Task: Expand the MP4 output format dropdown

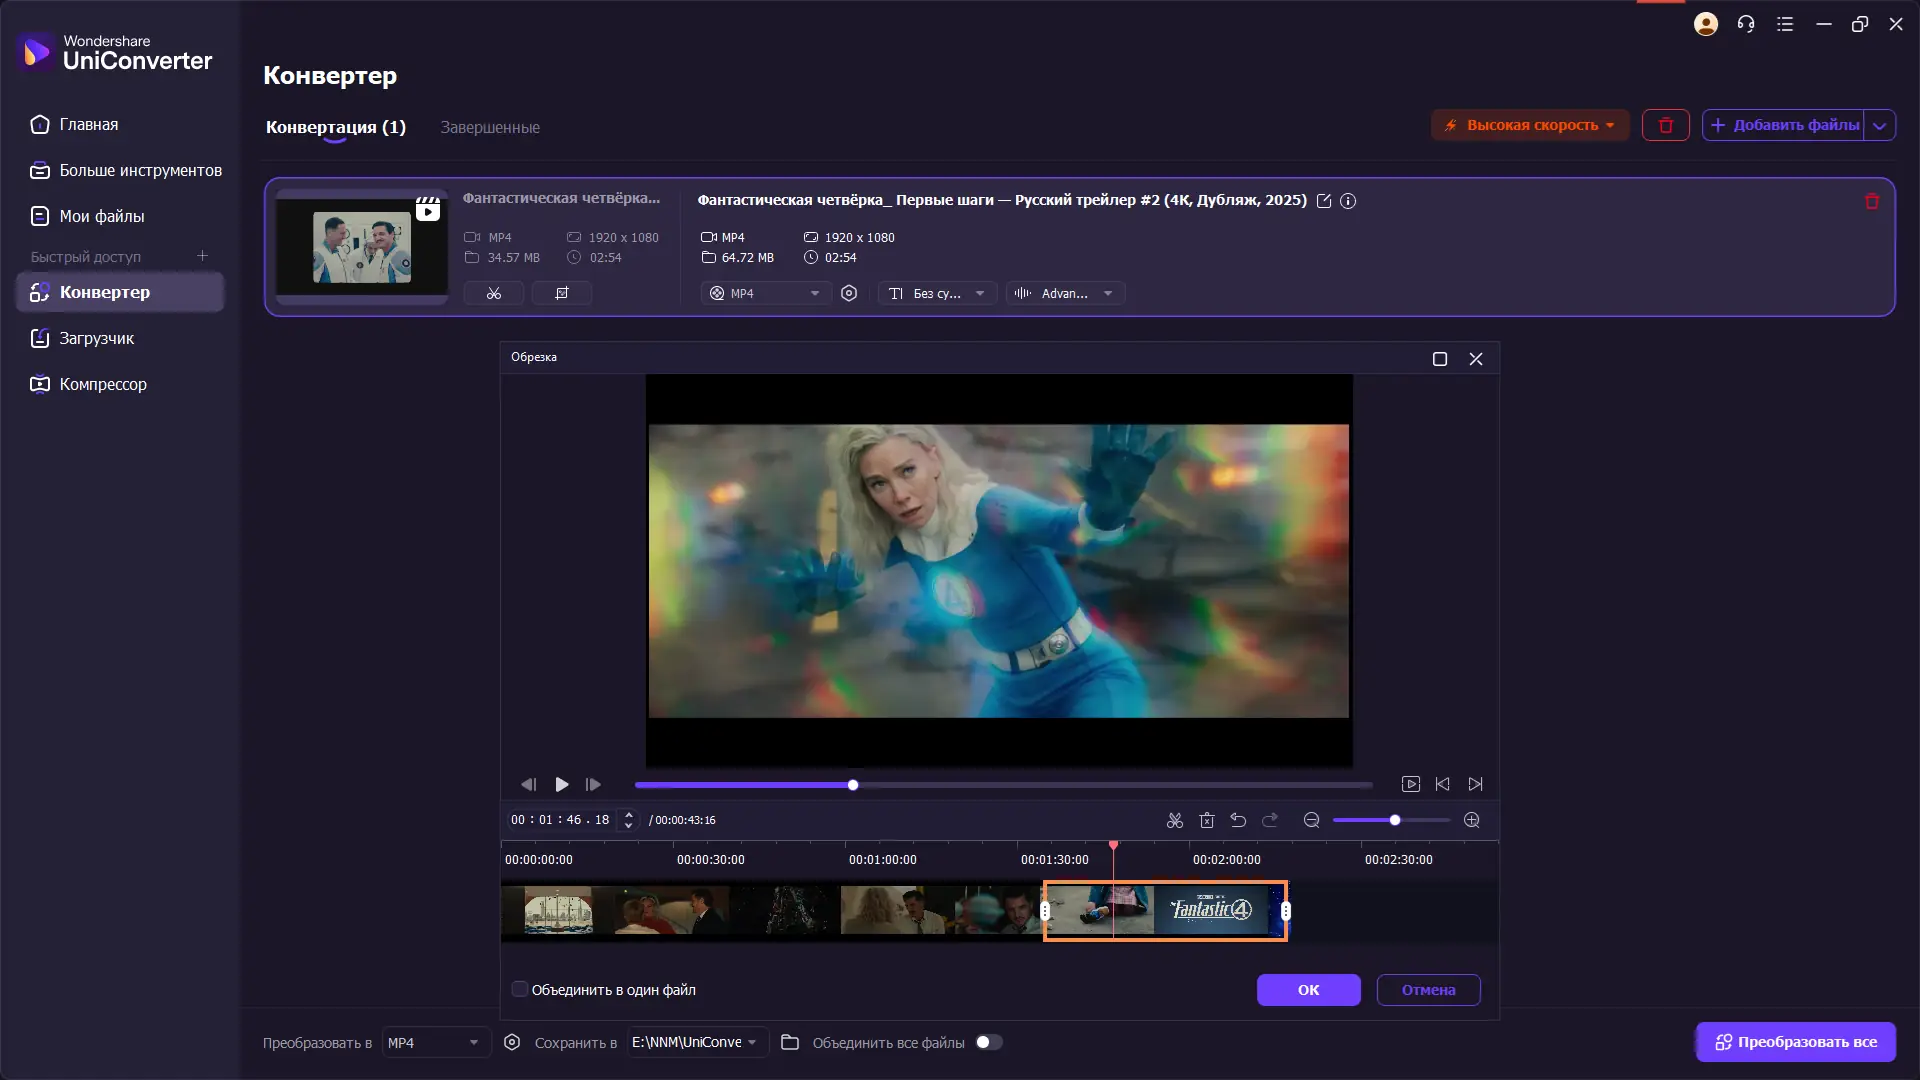Action: pyautogui.click(x=766, y=293)
